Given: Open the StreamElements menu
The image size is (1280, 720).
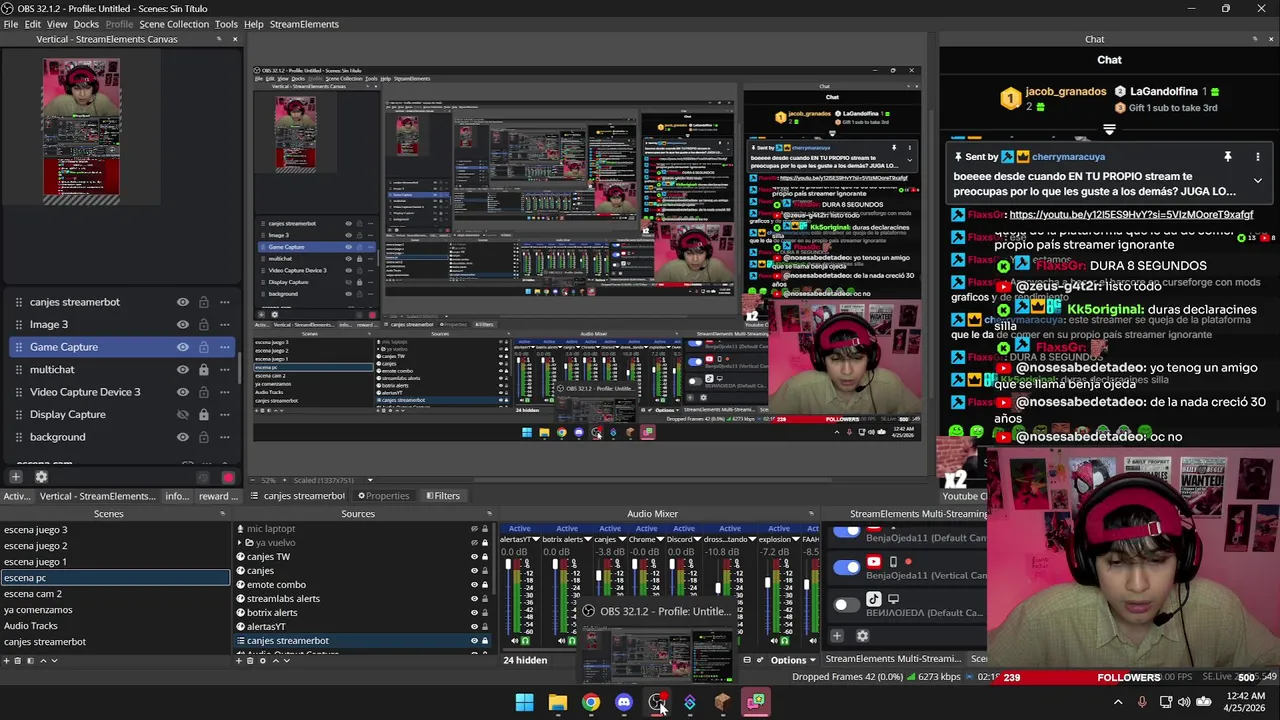Looking at the screenshot, I should point(304,24).
